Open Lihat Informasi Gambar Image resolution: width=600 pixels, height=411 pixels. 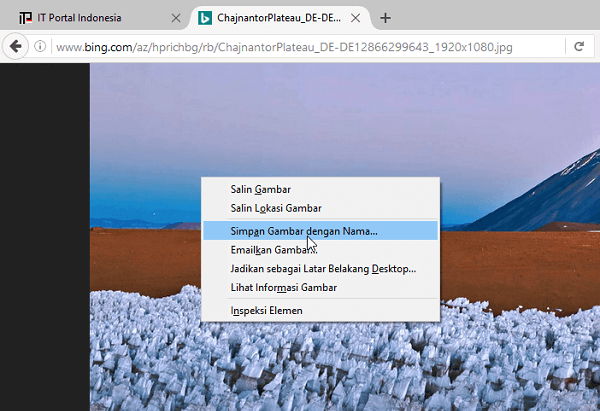[x=321, y=287]
